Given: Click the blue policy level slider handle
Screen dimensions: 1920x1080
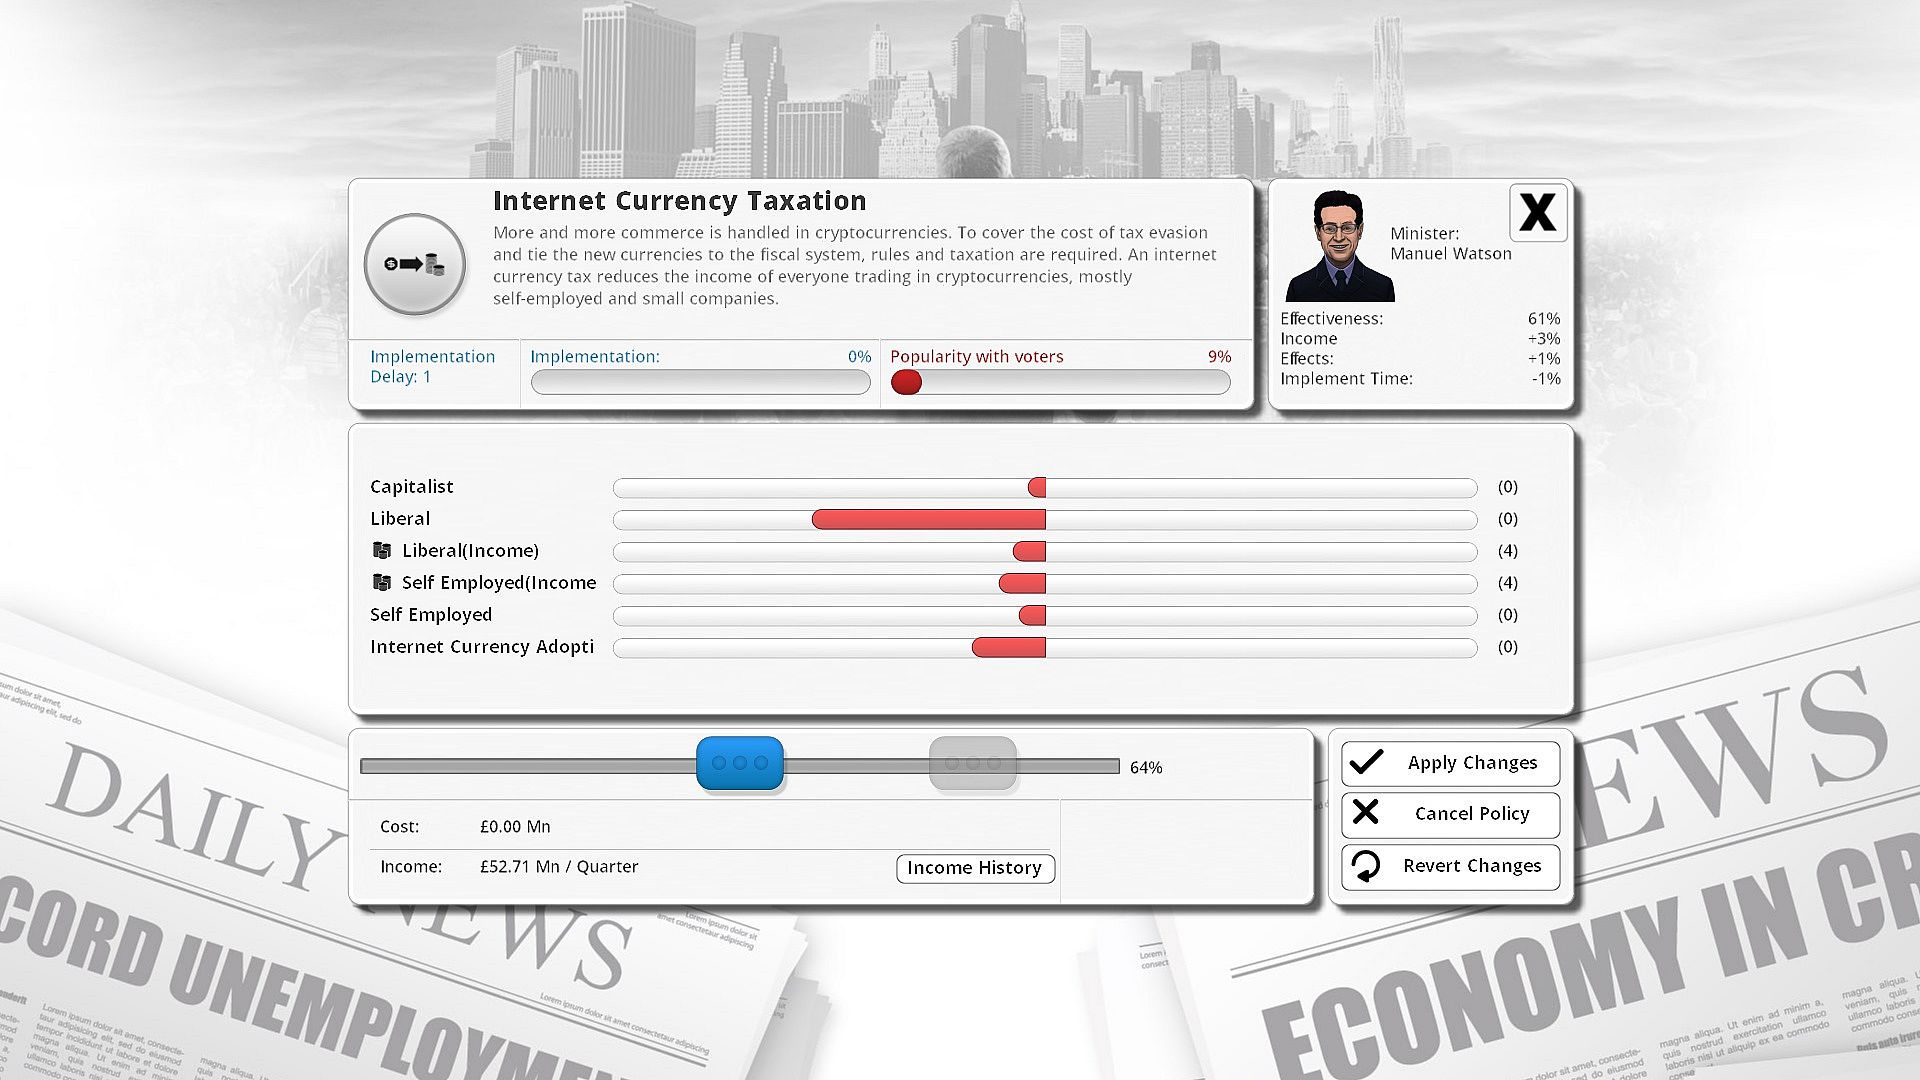Looking at the screenshot, I should [739, 763].
